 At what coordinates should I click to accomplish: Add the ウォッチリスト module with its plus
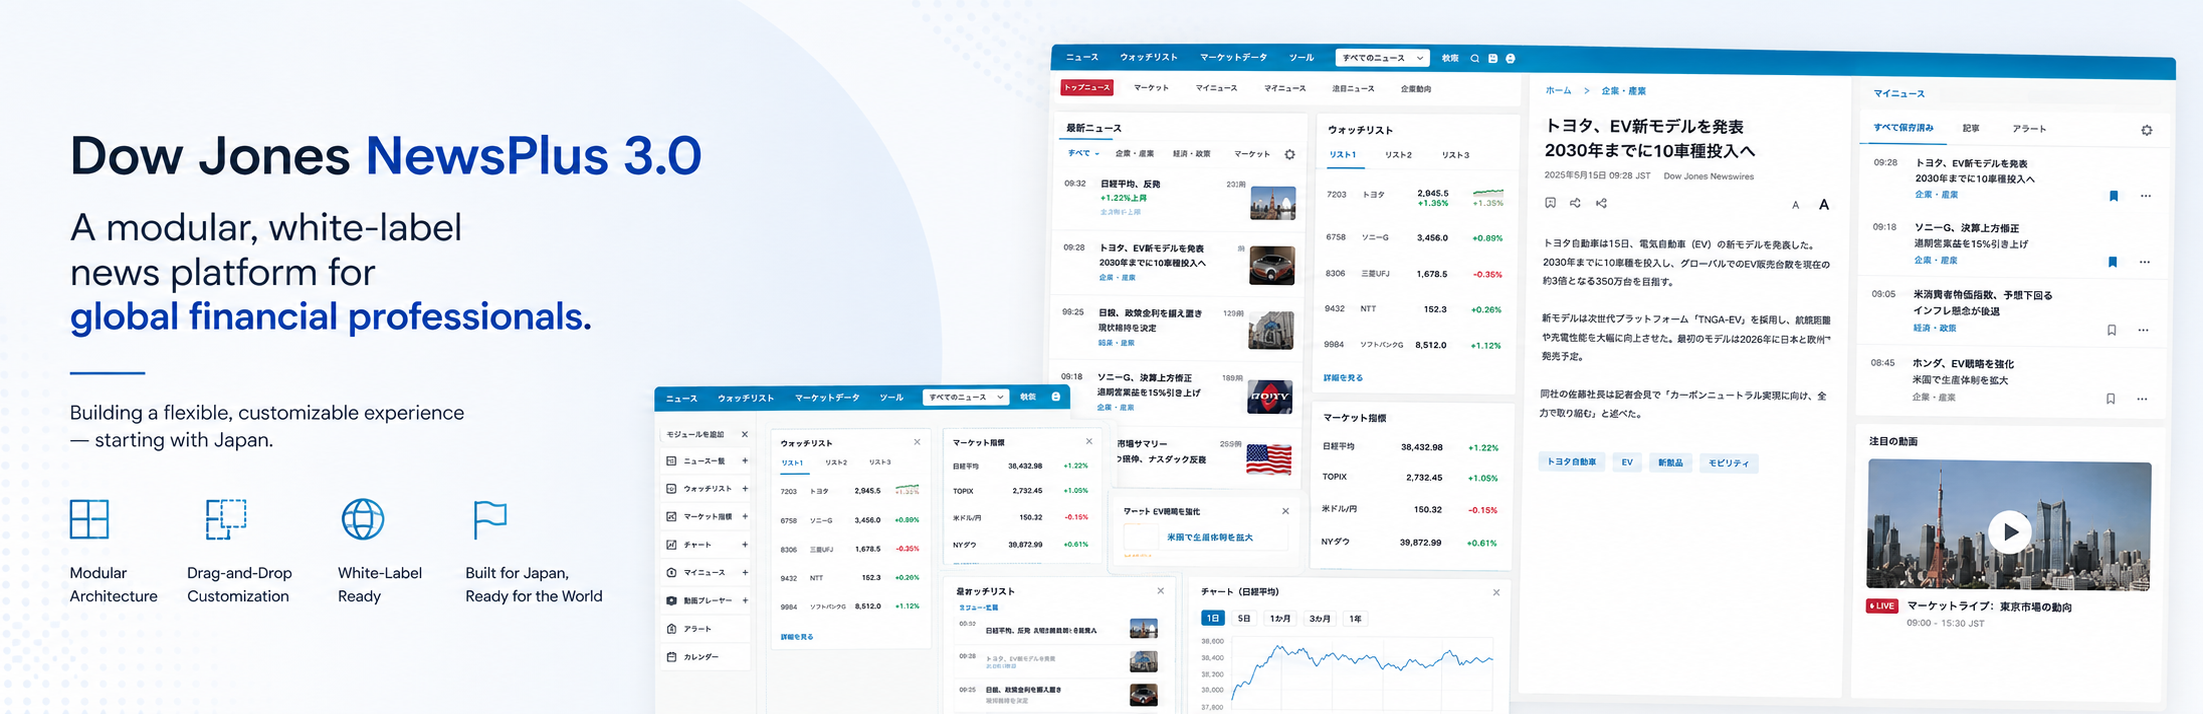tap(745, 489)
